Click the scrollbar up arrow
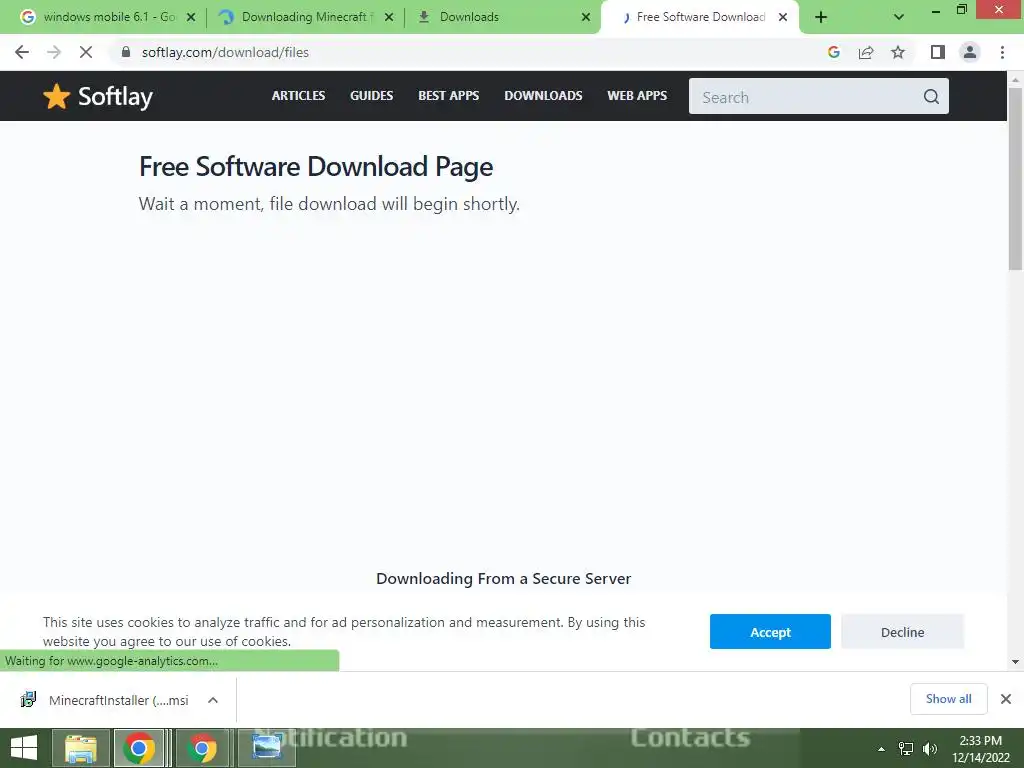Image resolution: width=1024 pixels, height=768 pixels. pyautogui.click(x=1015, y=80)
